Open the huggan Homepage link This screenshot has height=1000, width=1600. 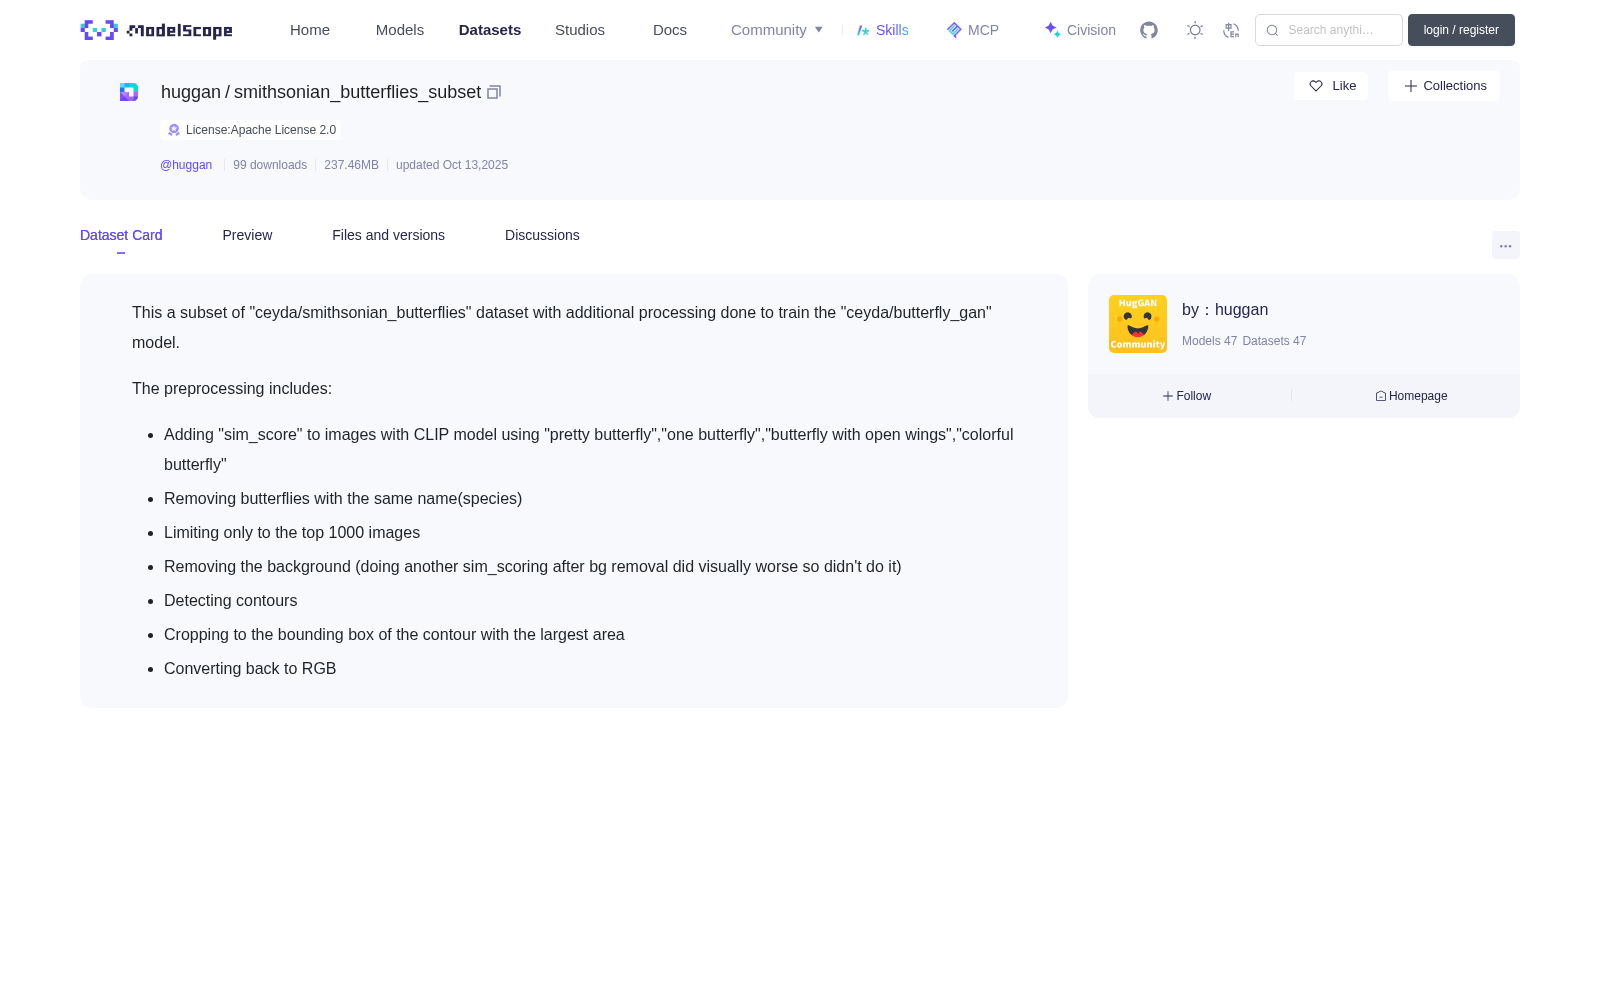tap(1411, 396)
